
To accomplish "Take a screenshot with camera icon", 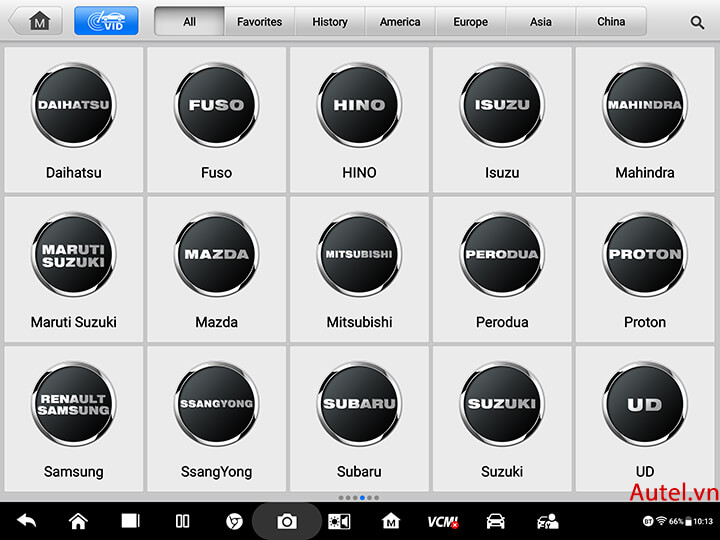I will tap(287, 522).
